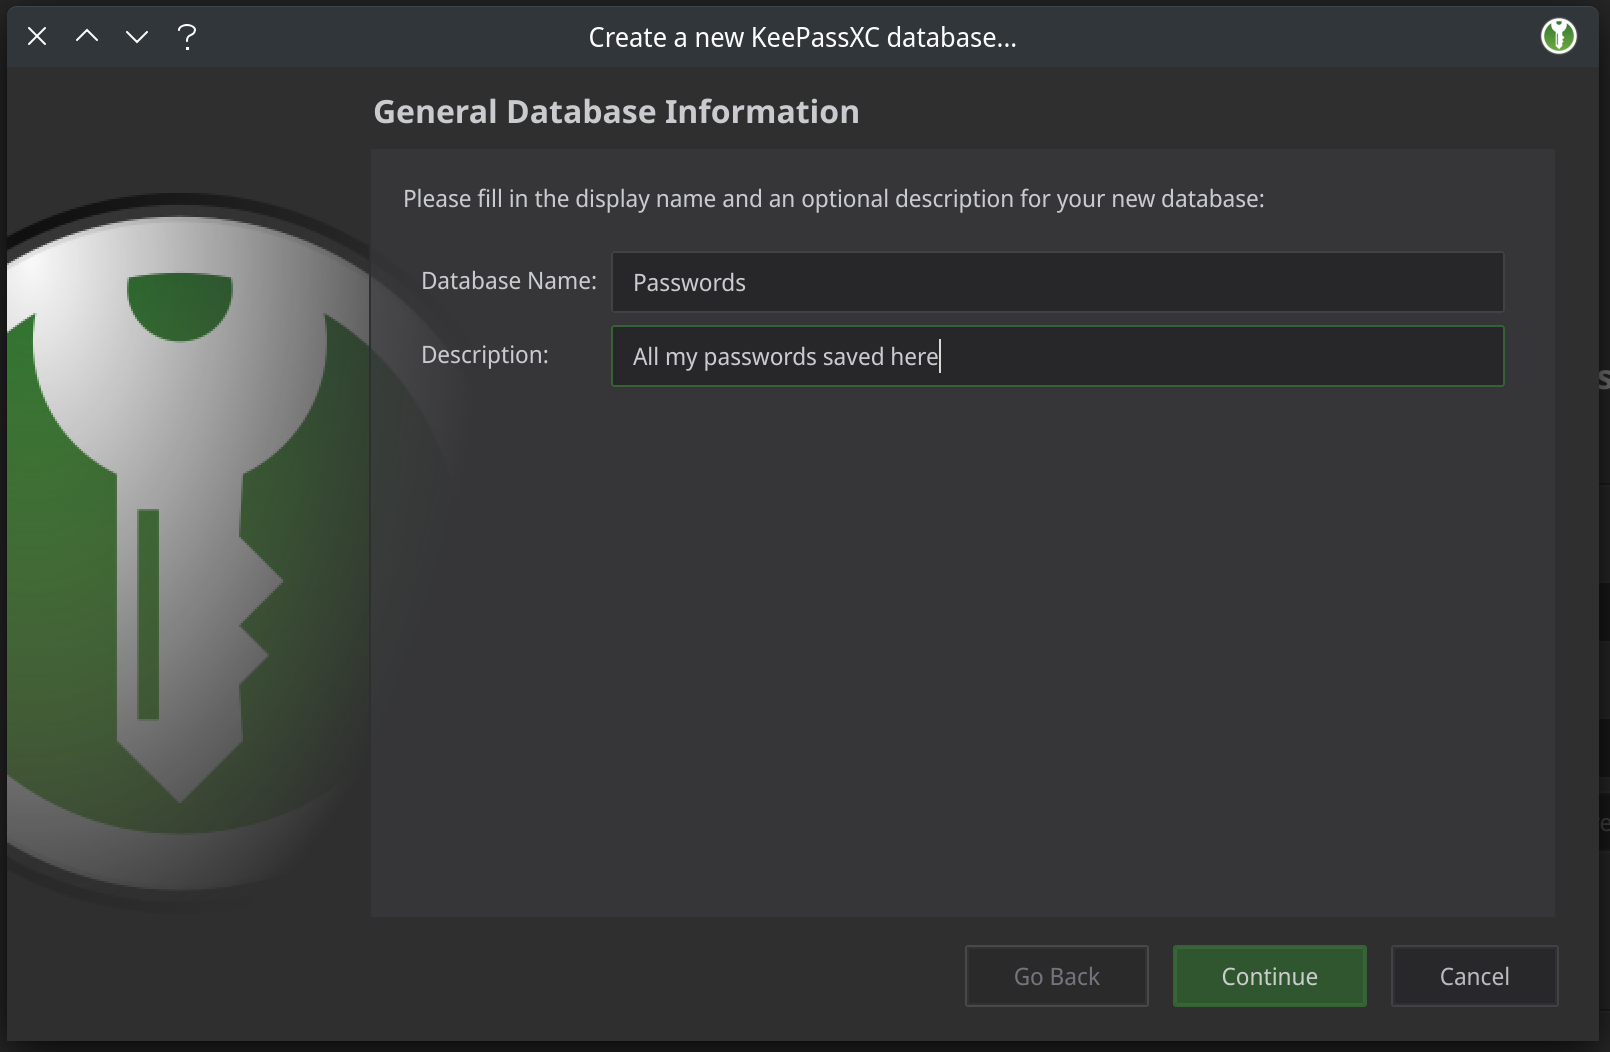This screenshot has height=1052, width=1610.
Task: Click the text All my passwords saved here
Action: [x=784, y=356]
